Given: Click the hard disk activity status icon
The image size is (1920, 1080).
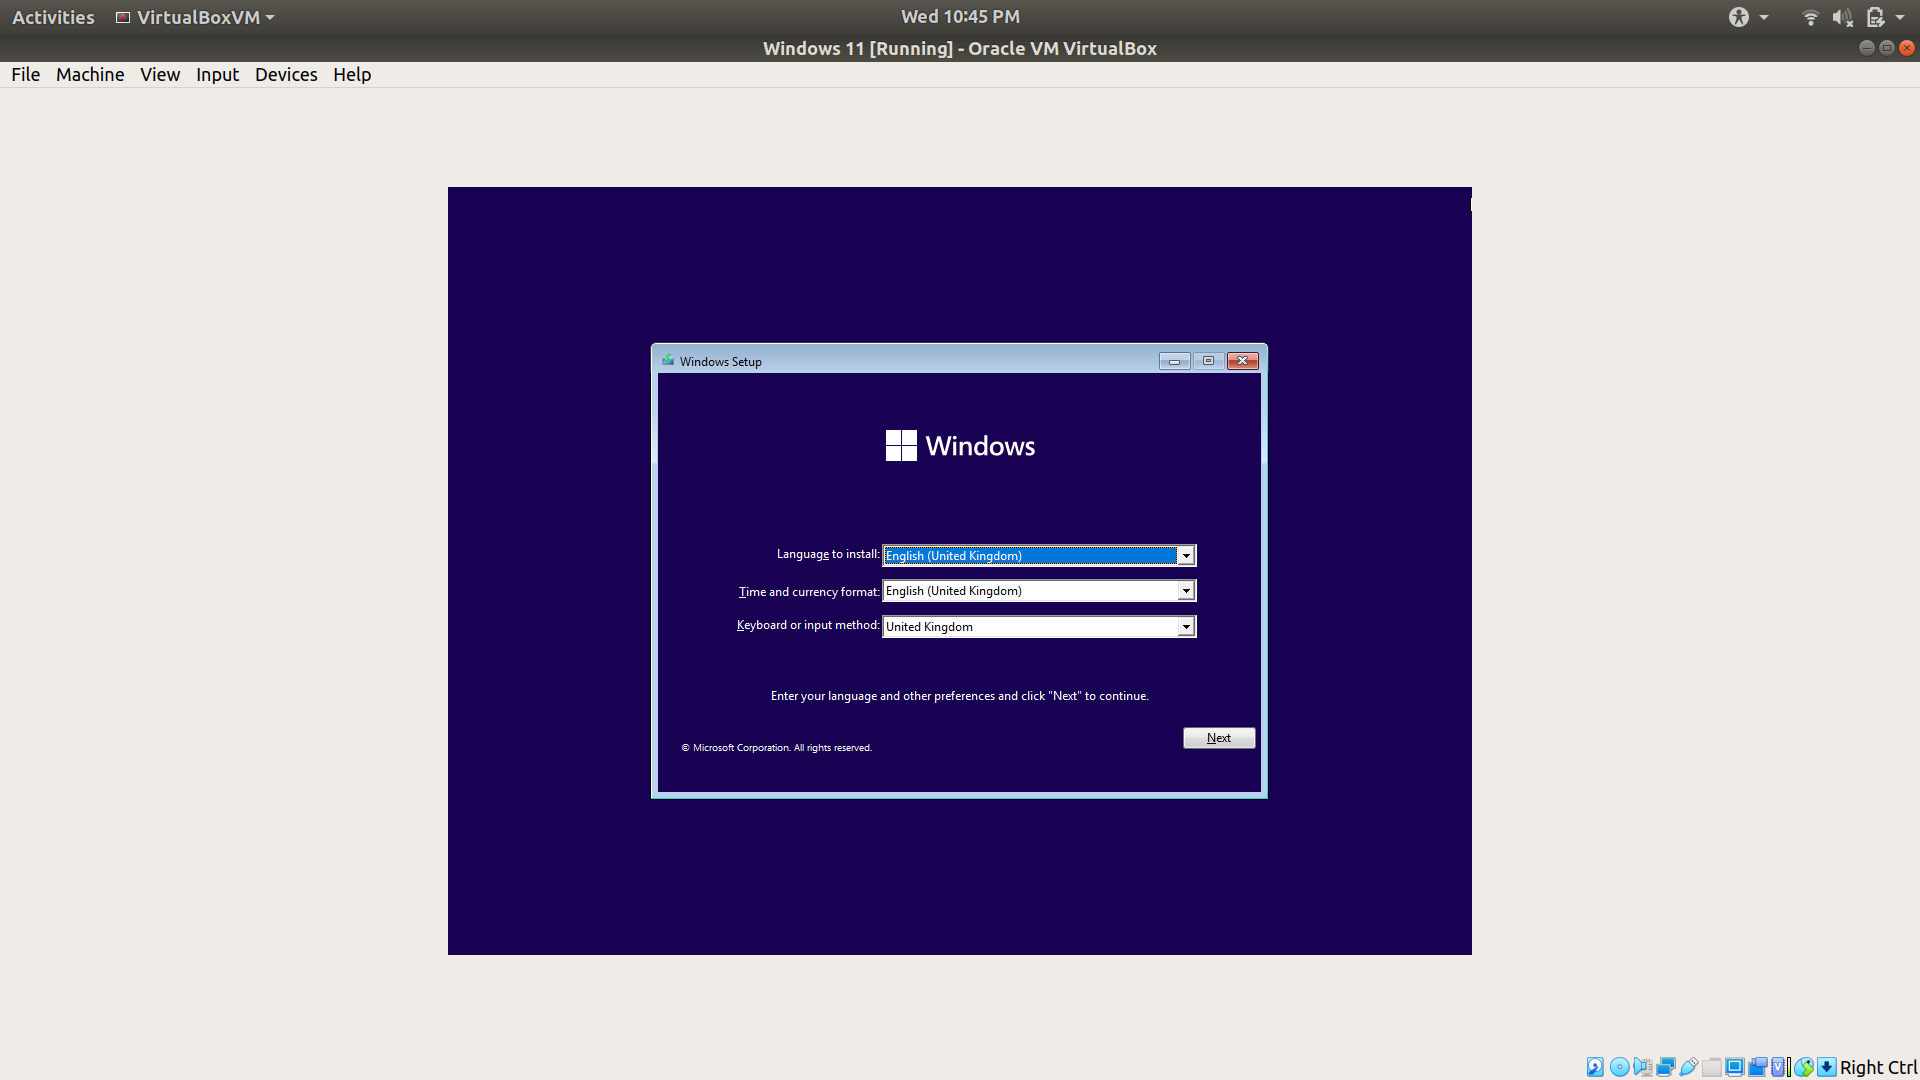Looking at the screenshot, I should [1595, 1067].
